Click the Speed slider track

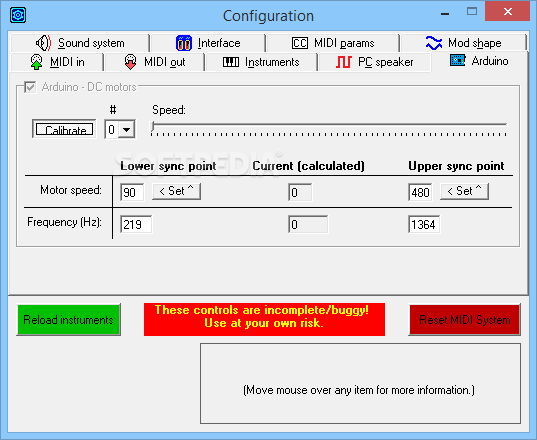tap(329, 125)
